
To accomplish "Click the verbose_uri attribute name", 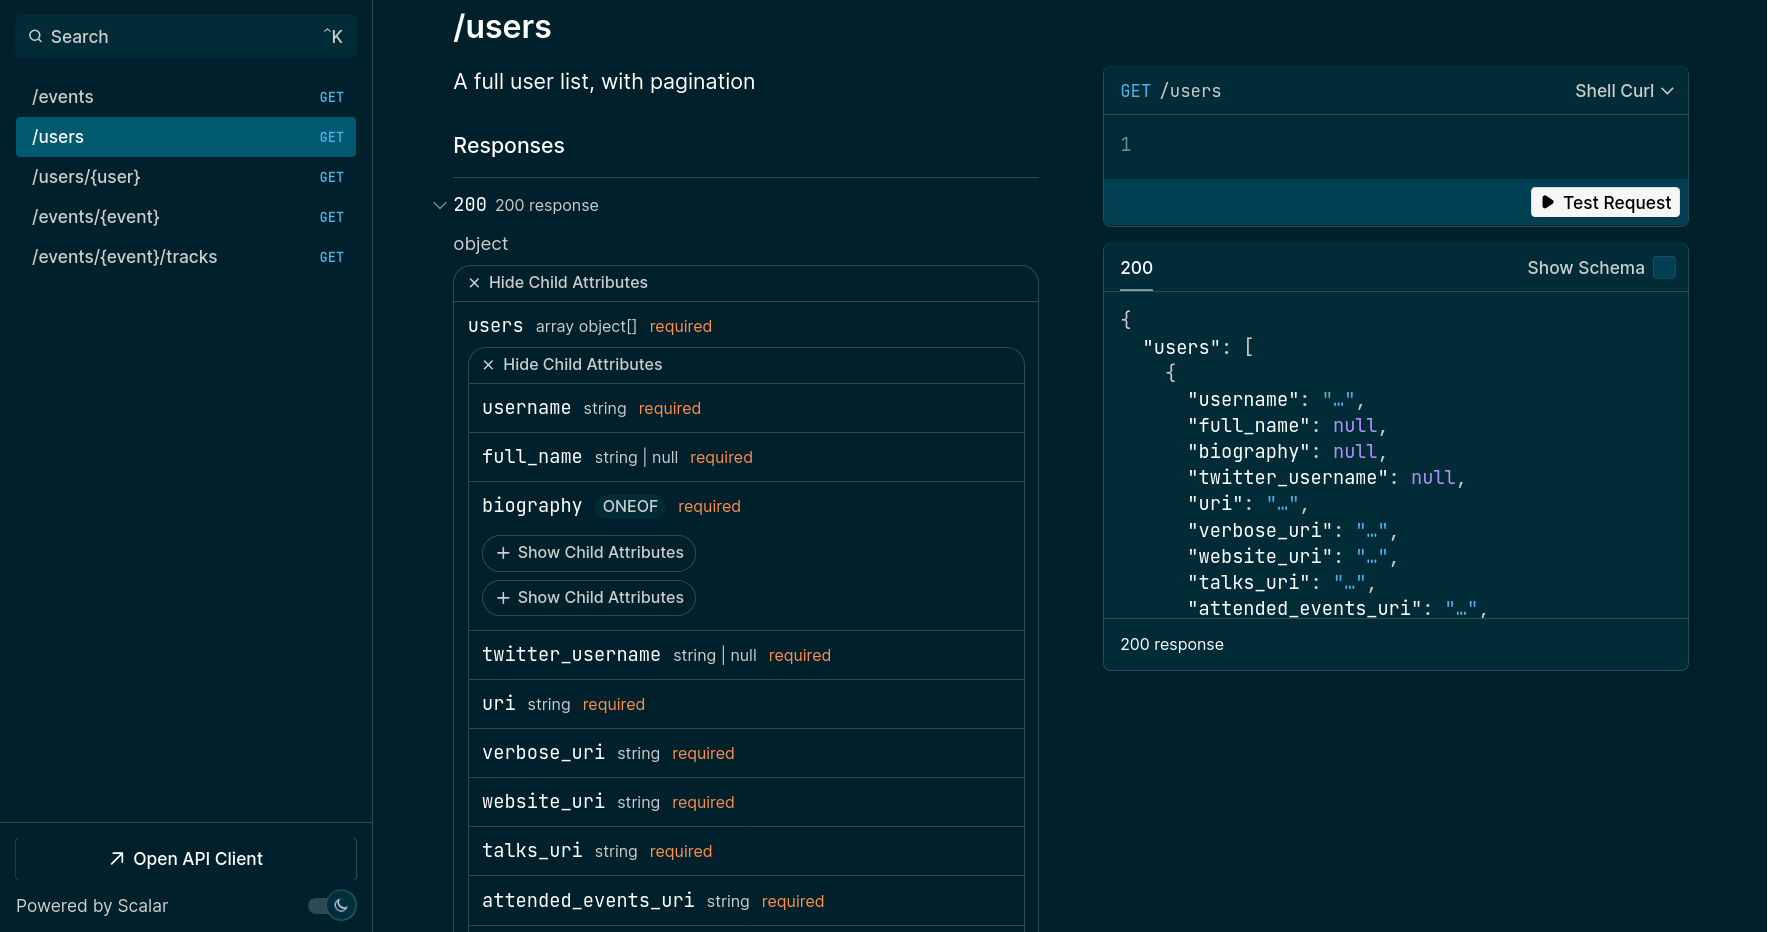I will click(543, 753).
